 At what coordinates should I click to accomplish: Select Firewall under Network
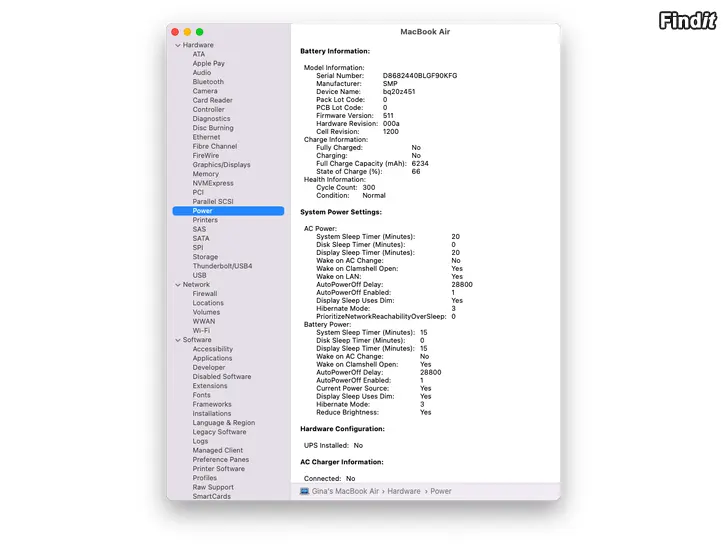(x=205, y=294)
